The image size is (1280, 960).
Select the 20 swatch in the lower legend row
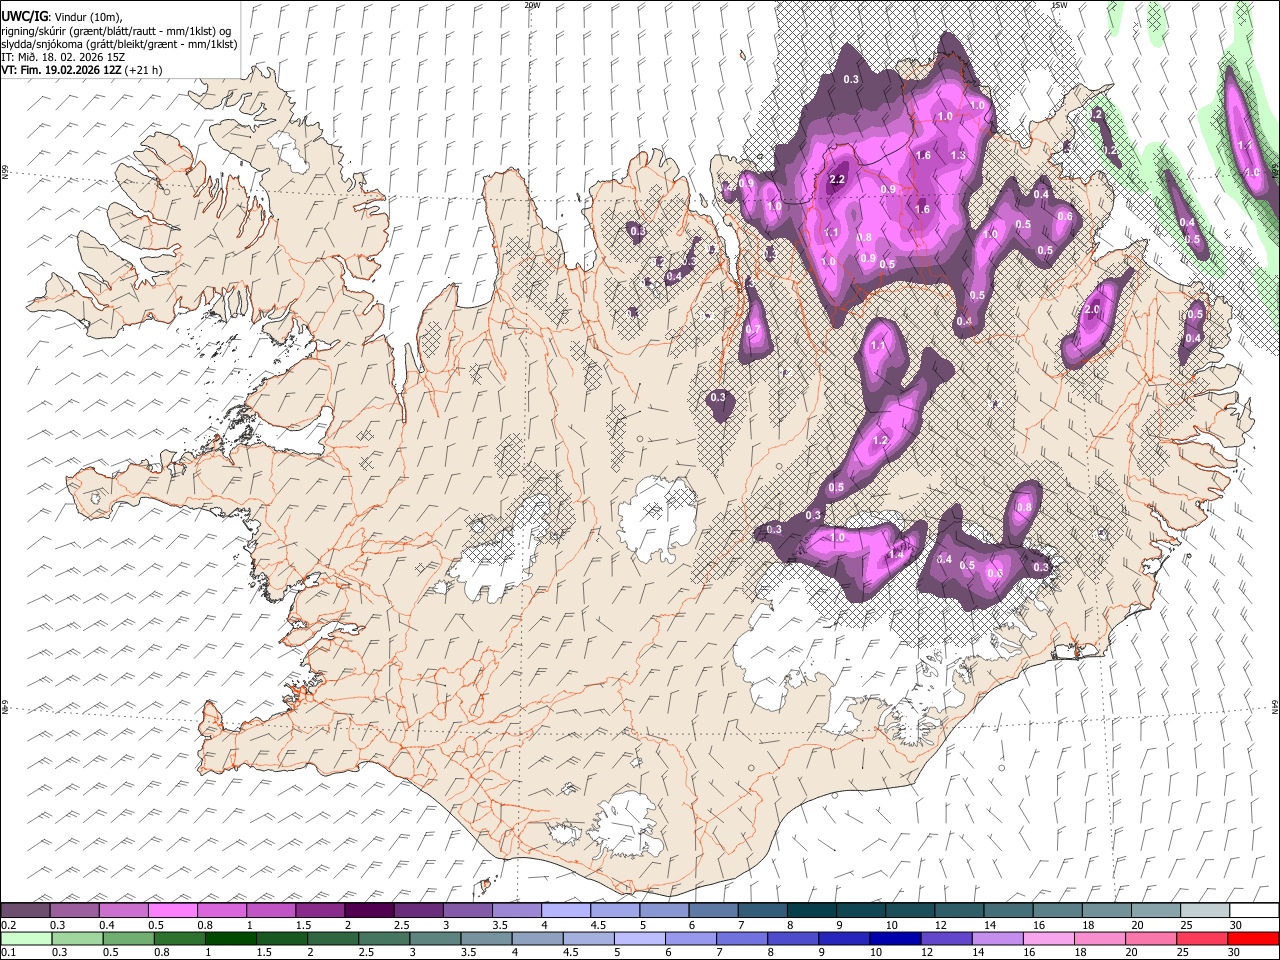pos(1149,938)
